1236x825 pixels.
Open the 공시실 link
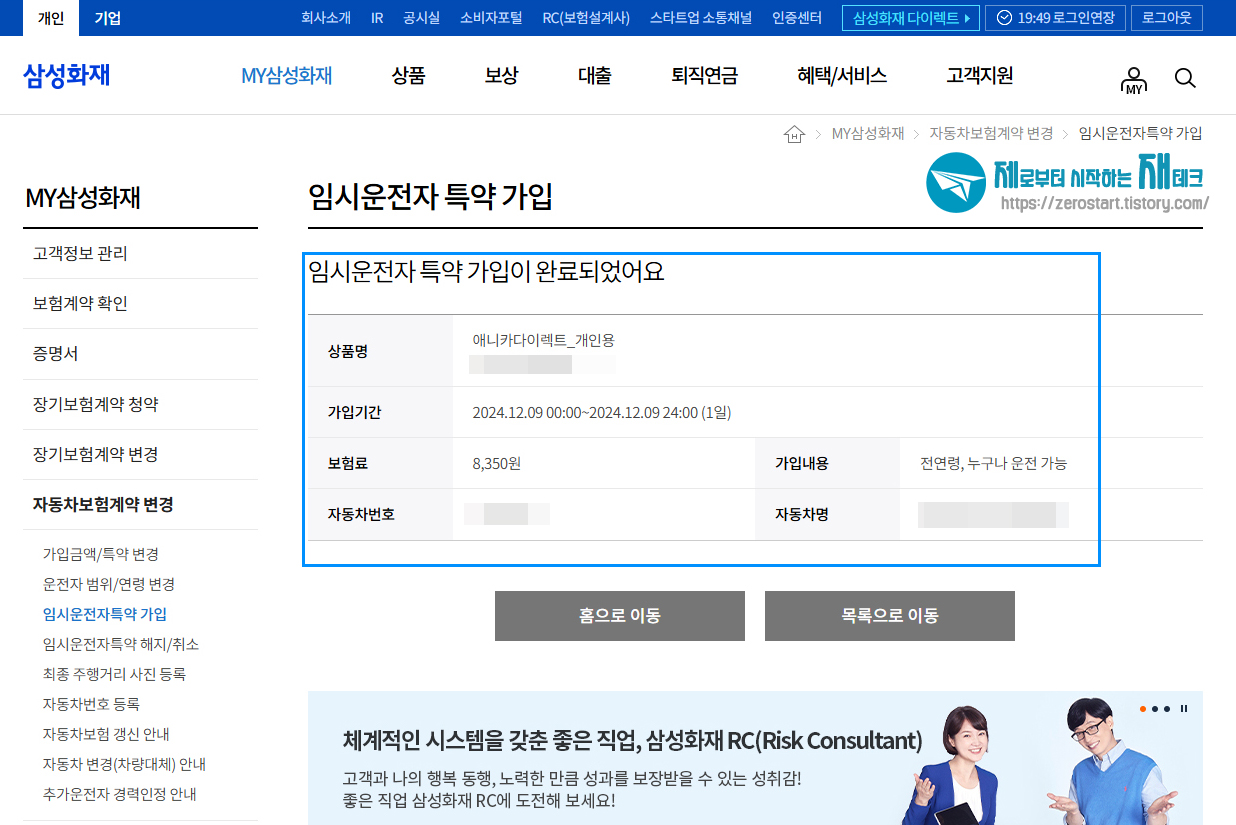coord(422,18)
